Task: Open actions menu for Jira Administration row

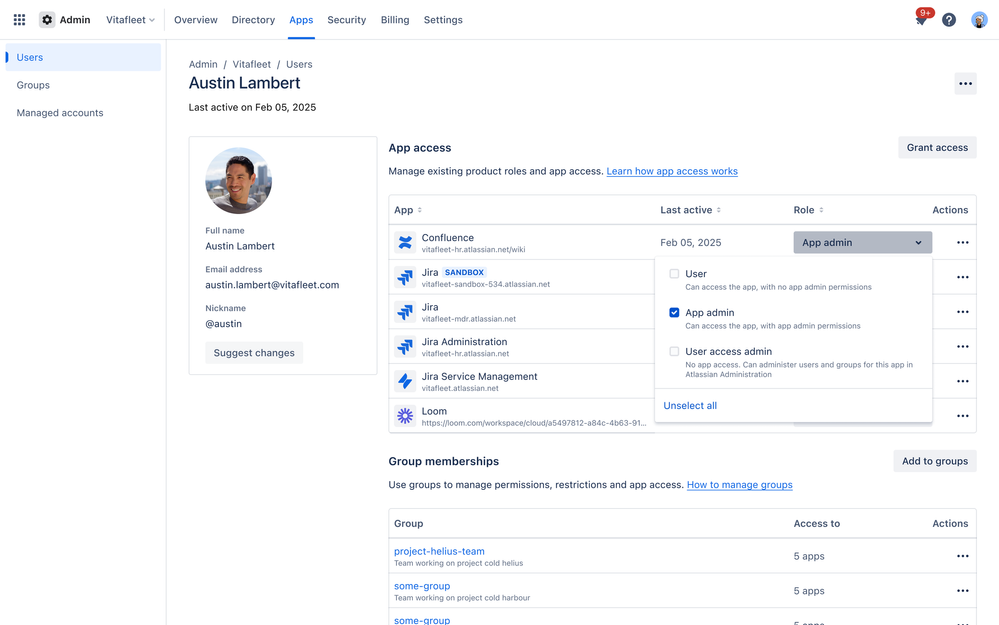Action: pos(963,347)
